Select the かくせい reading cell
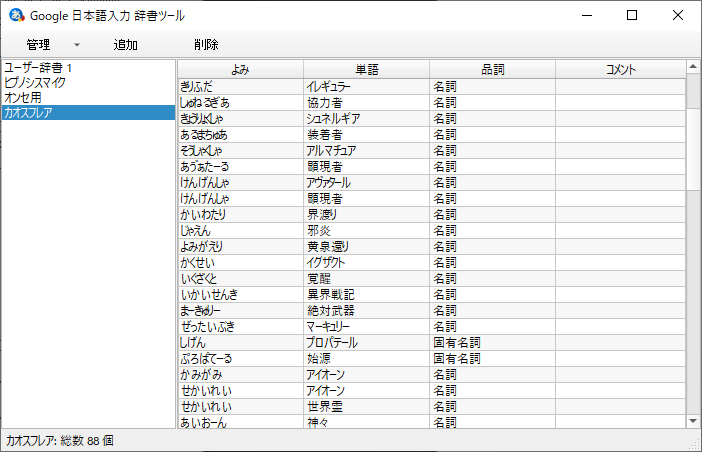 tap(240, 263)
